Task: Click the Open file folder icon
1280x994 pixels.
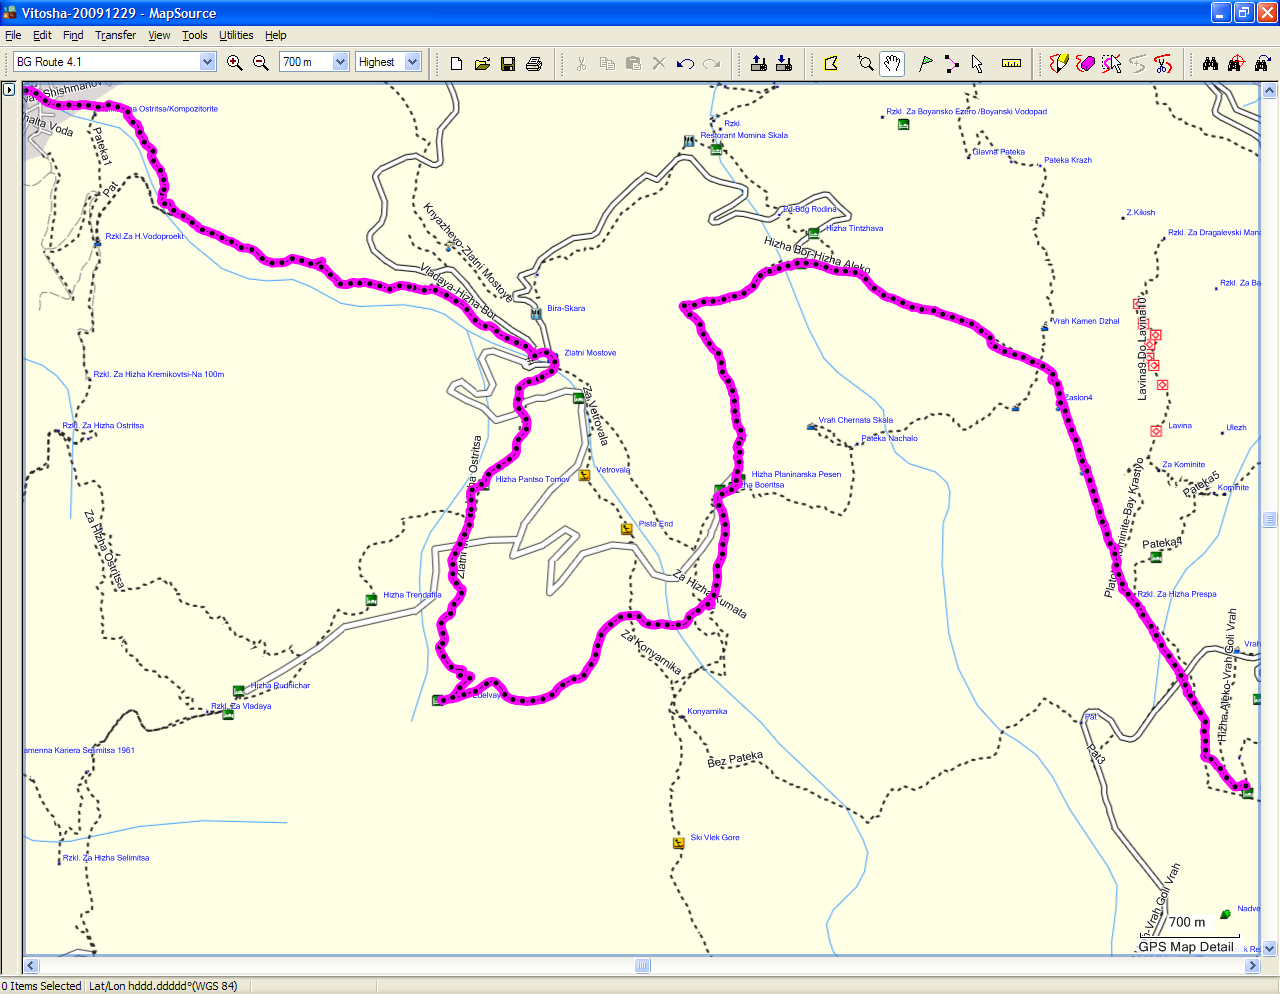Action: [x=482, y=63]
